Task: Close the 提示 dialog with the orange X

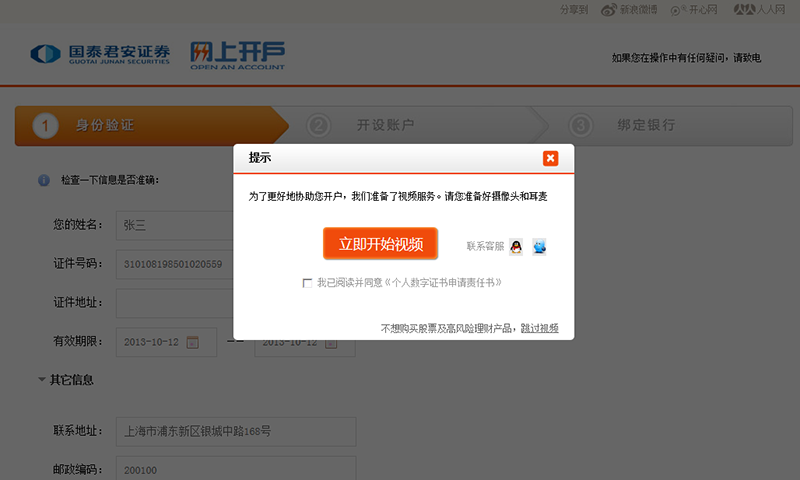Action: [x=550, y=158]
